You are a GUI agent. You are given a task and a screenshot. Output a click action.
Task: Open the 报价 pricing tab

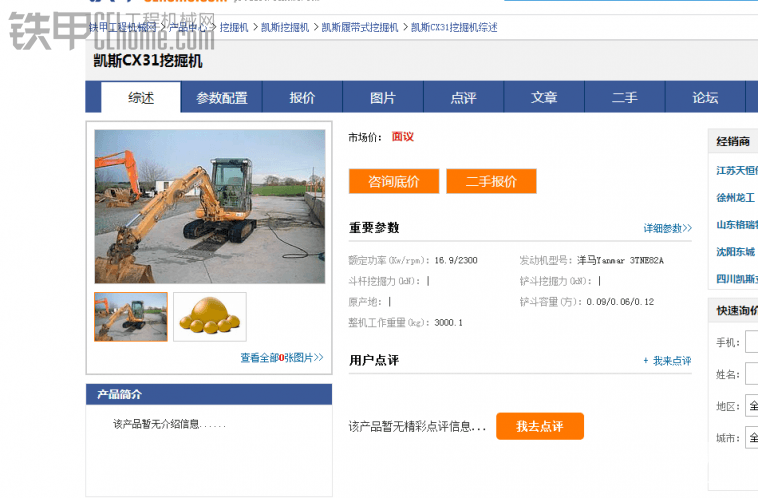coord(302,98)
